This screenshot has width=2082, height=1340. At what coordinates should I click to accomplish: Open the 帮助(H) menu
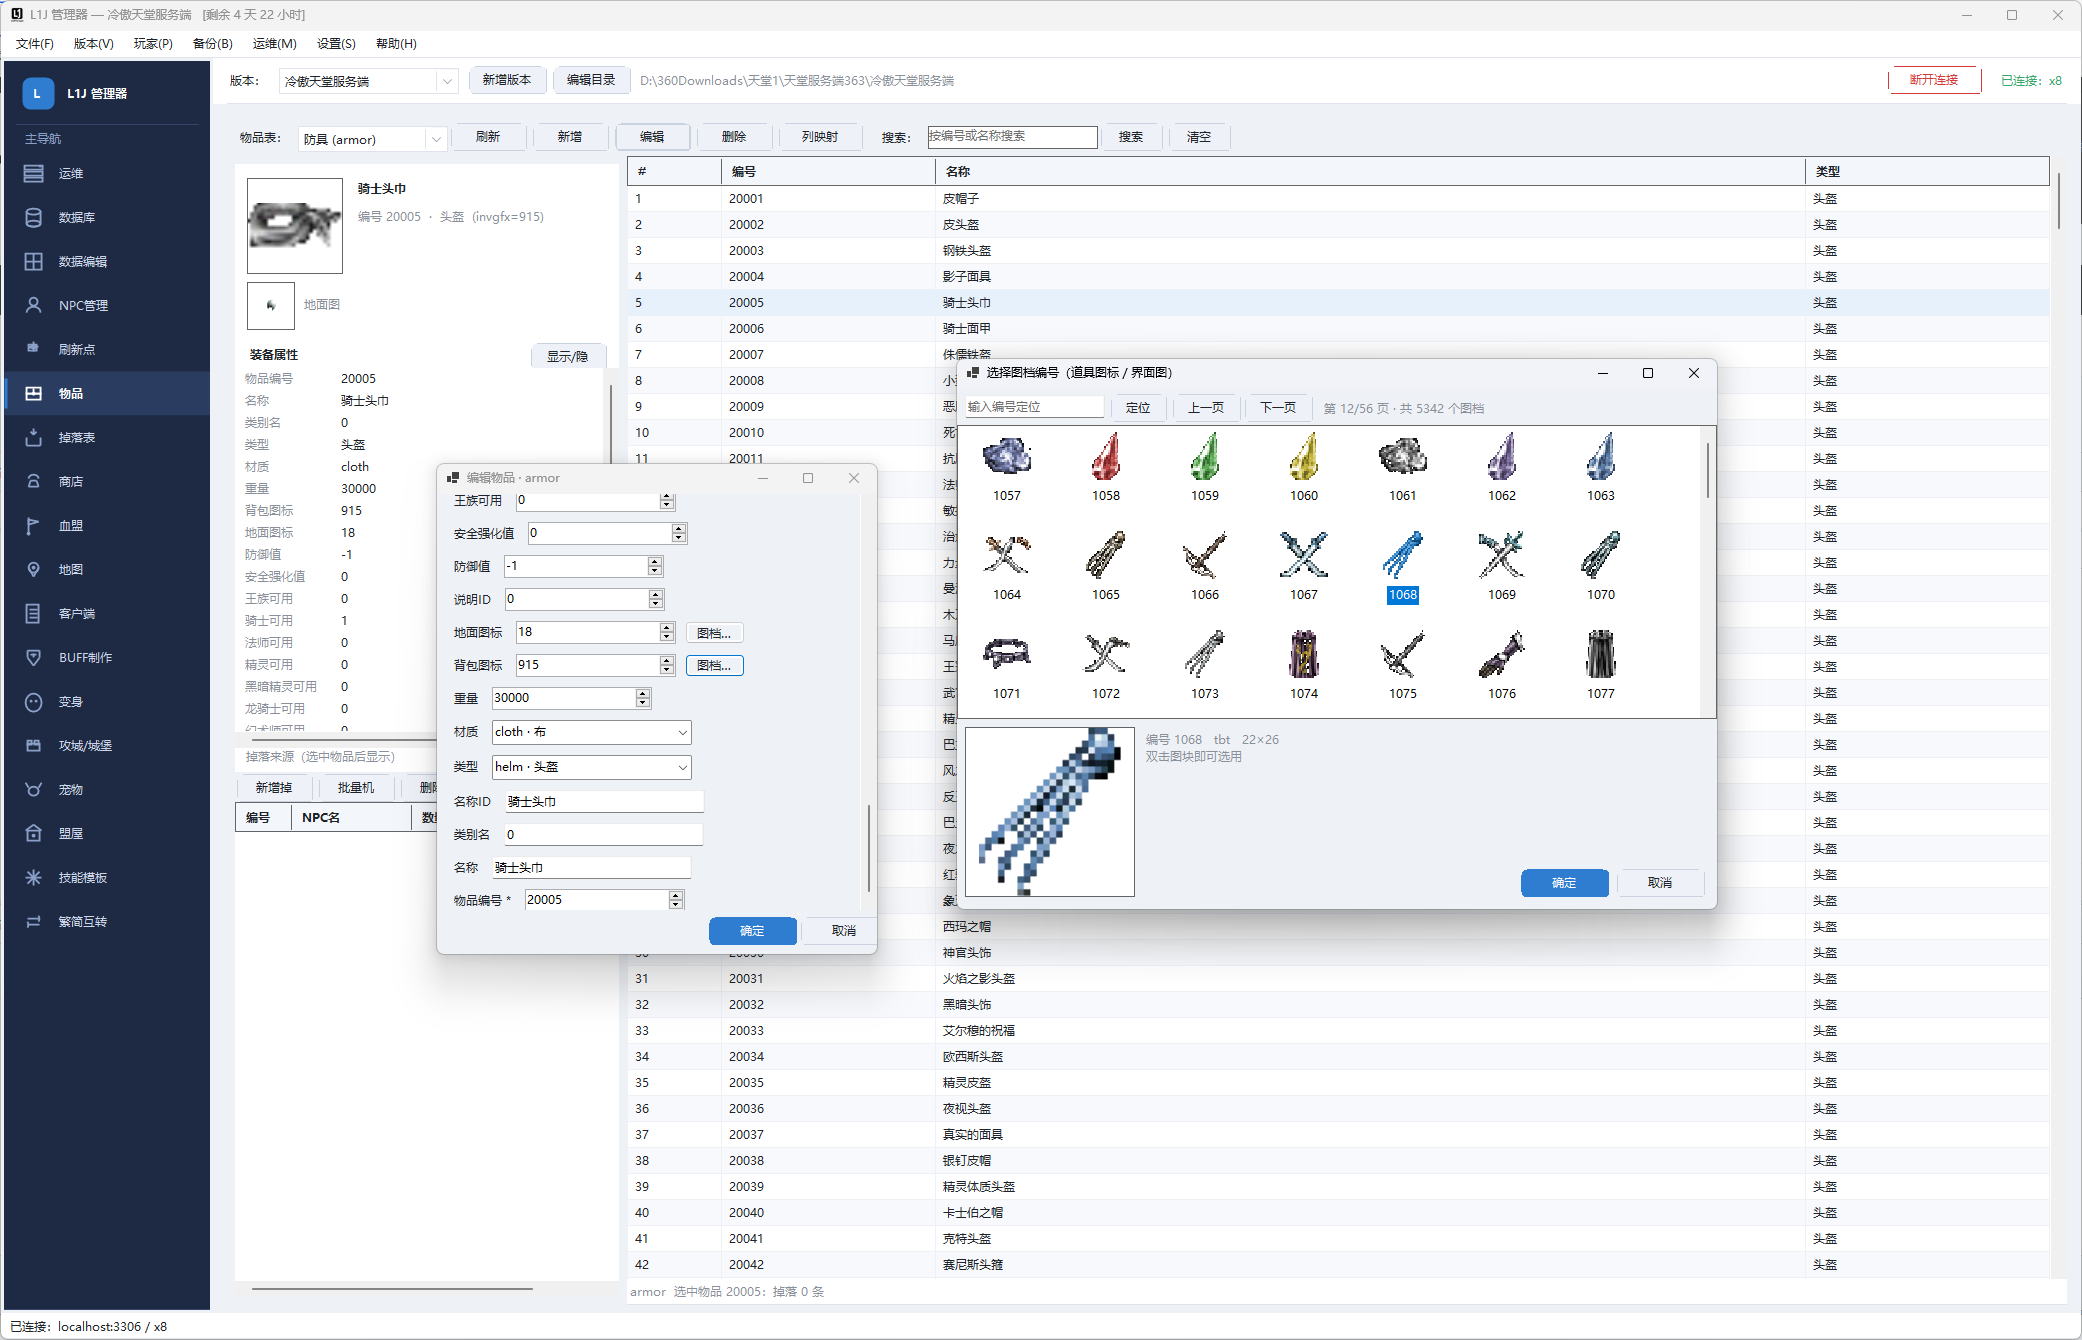(396, 44)
